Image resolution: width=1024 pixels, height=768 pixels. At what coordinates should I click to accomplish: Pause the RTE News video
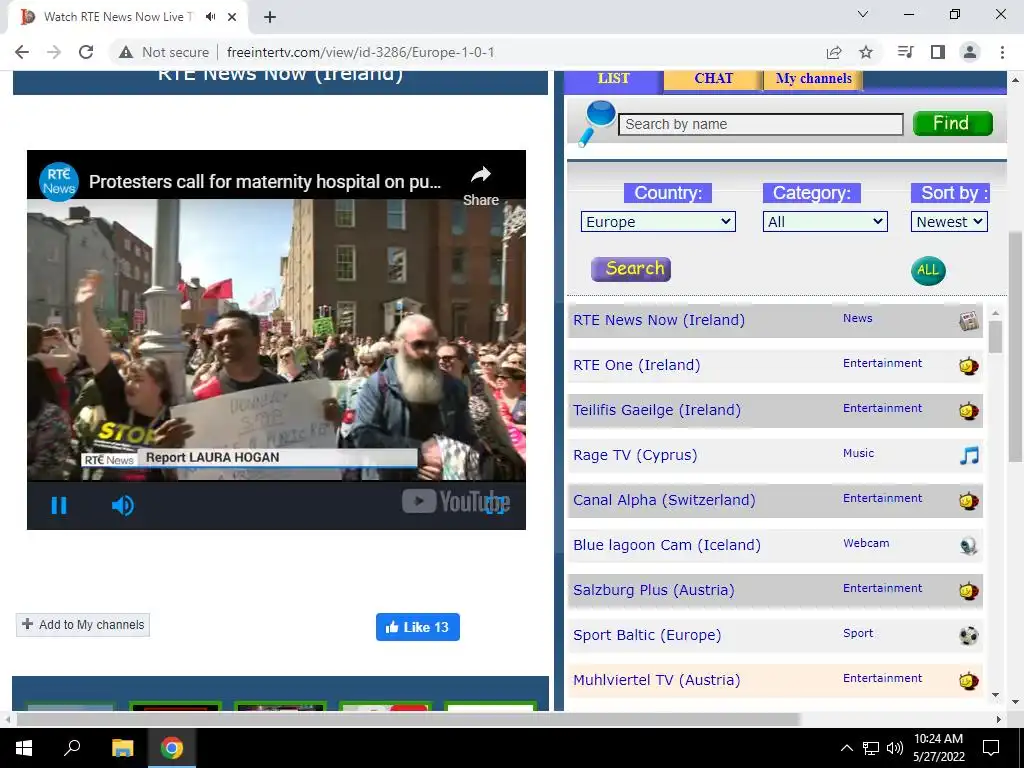pyautogui.click(x=59, y=505)
